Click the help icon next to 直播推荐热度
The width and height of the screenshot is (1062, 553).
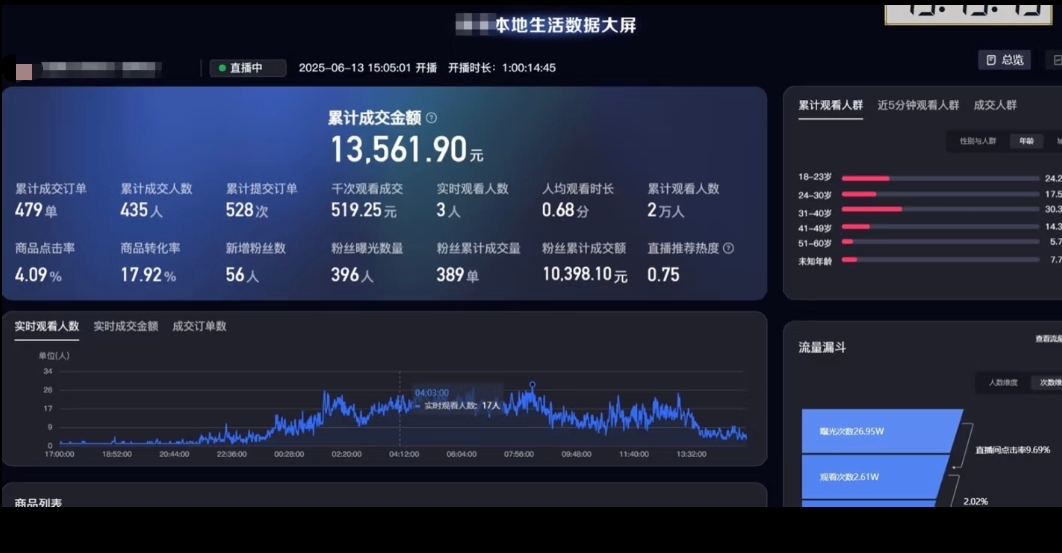(728, 249)
